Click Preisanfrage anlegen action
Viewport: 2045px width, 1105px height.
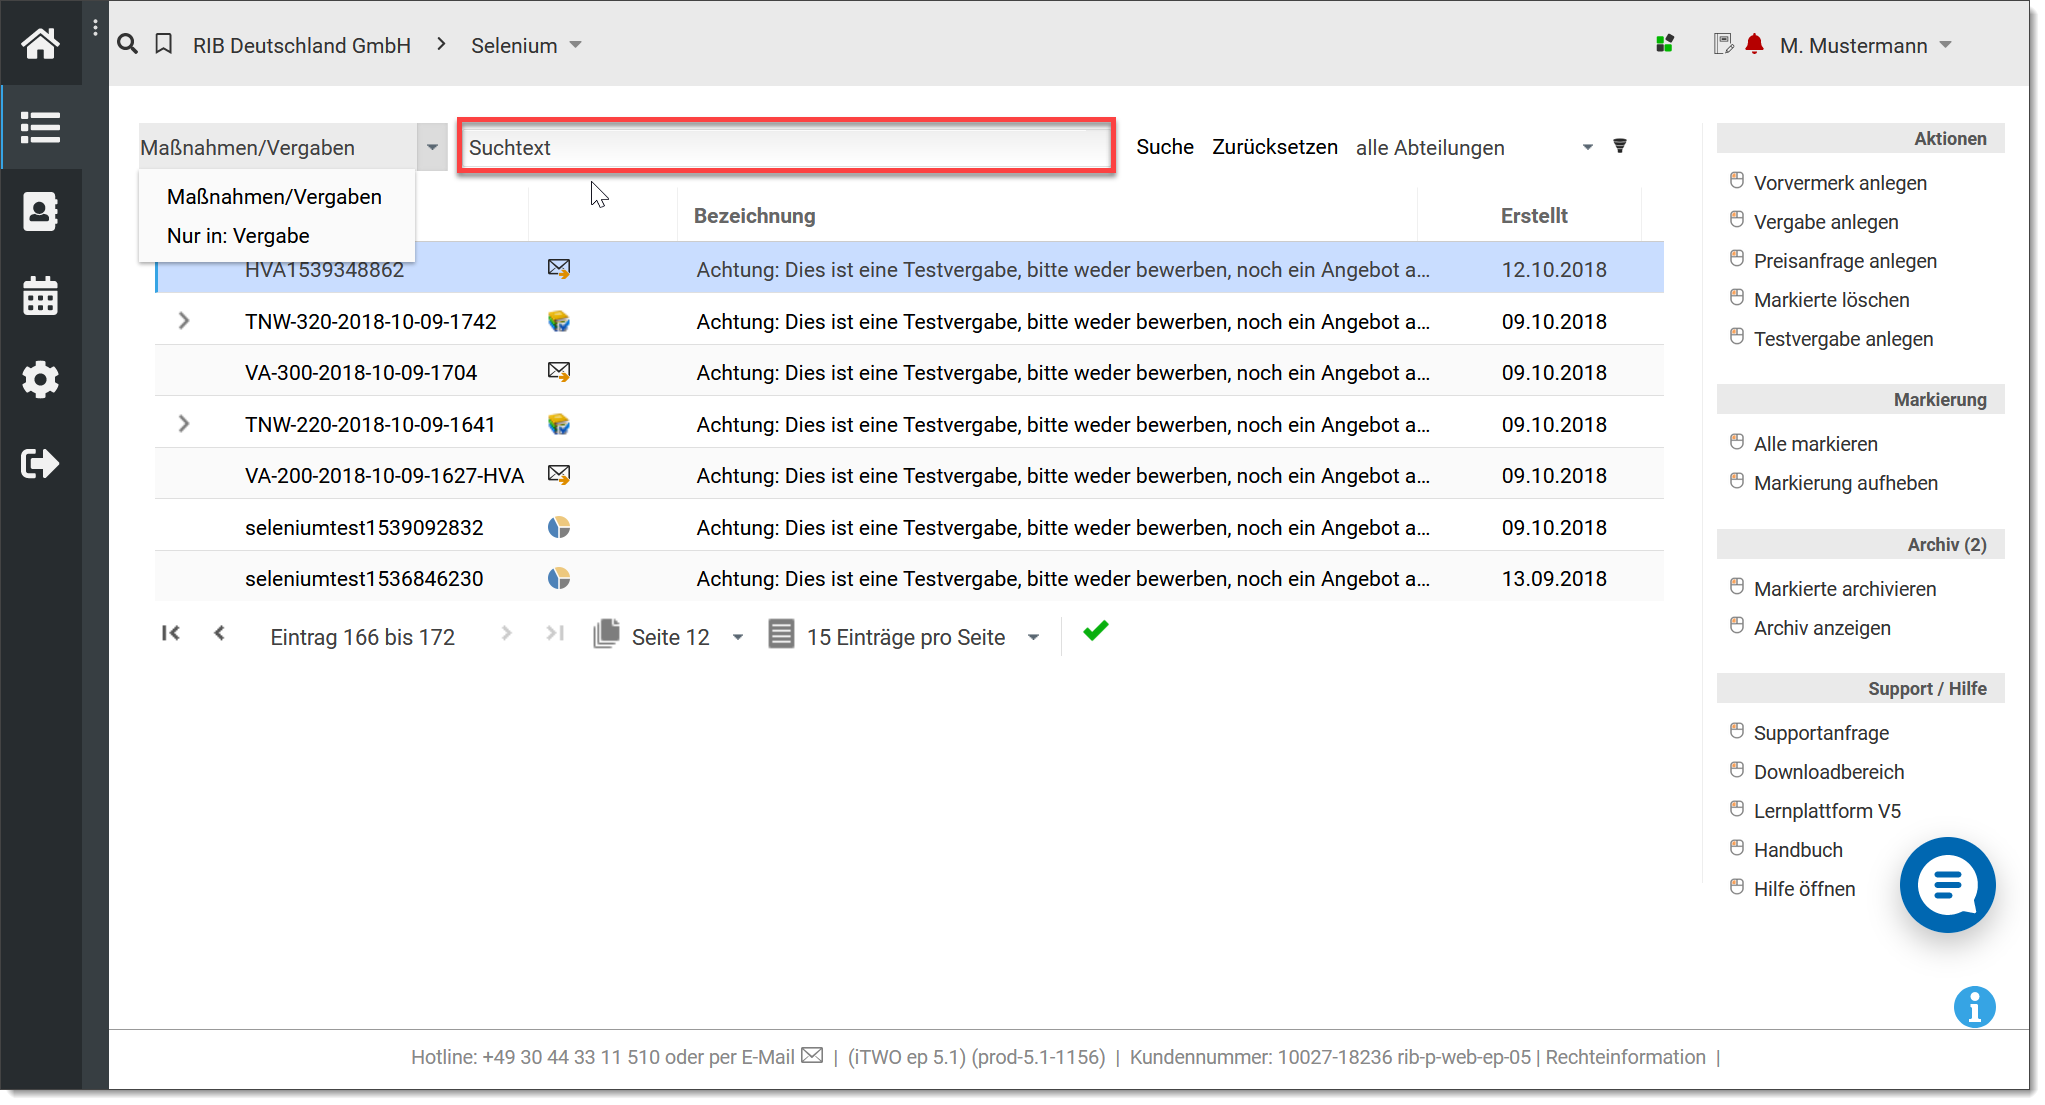coord(1844,261)
